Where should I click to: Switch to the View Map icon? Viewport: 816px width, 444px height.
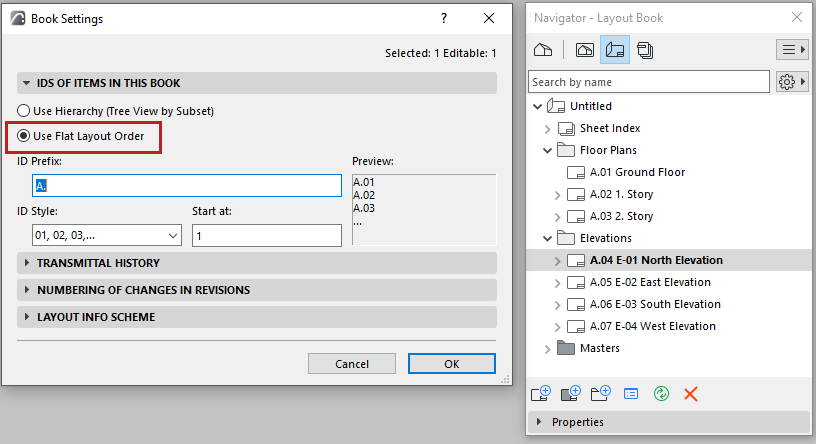coord(585,49)
